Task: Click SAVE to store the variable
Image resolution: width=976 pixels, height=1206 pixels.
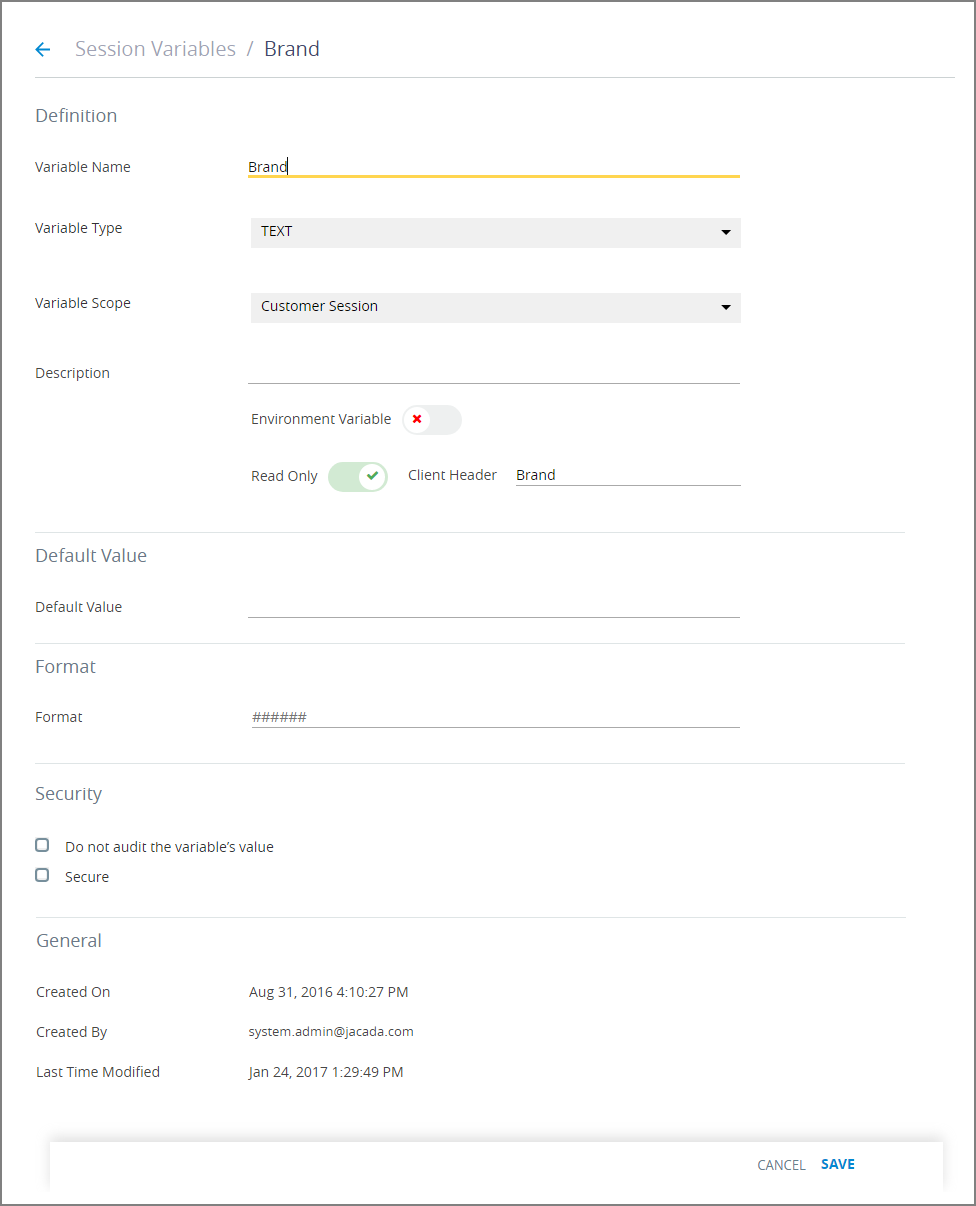Action: pyautogui.click(x=837, y=1163)
